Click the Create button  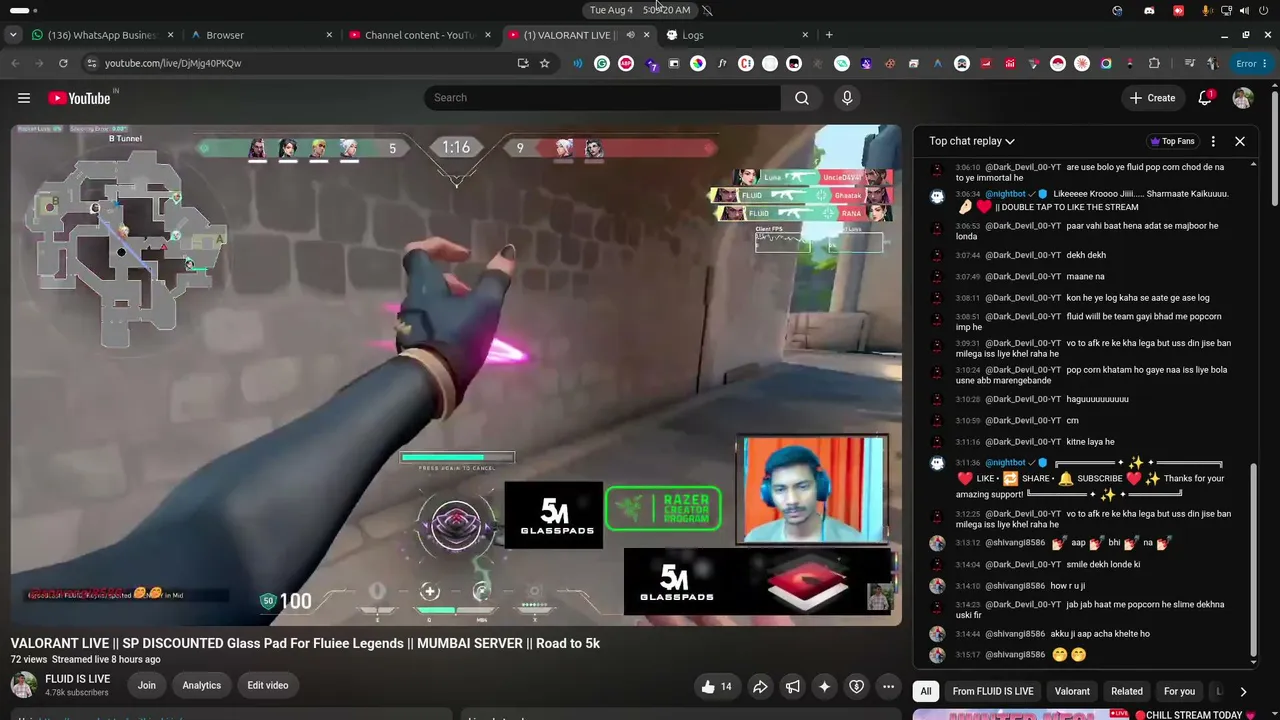tap(1152, 98)
